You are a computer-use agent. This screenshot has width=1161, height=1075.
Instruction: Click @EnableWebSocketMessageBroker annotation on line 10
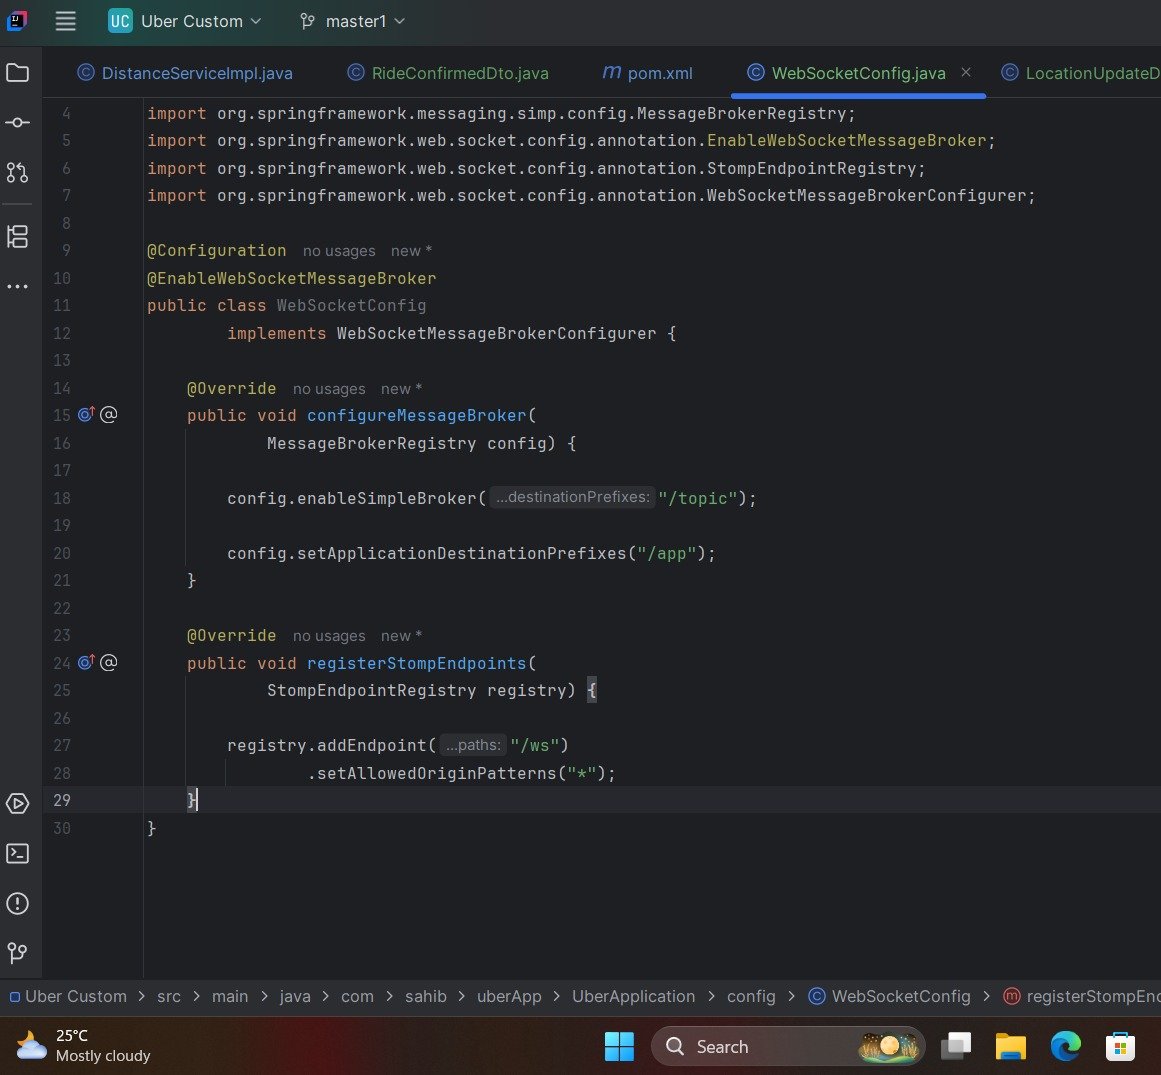(x=292, y=278)
